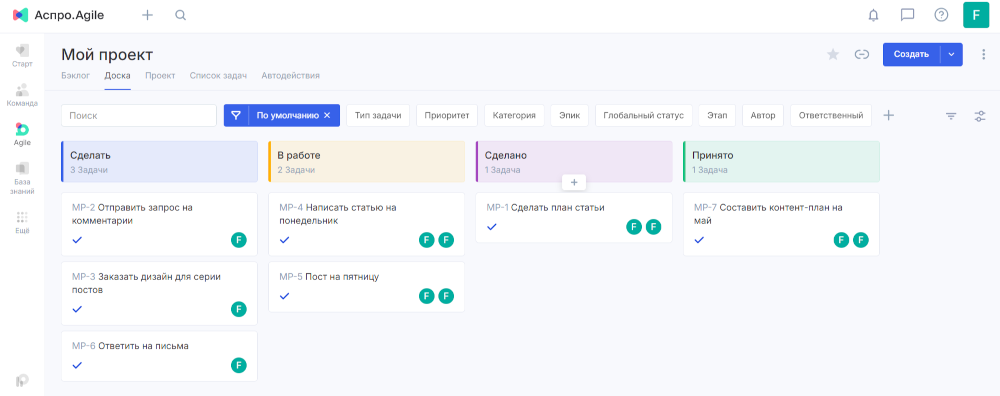Open the Этап filter
1000x396 pixels.
(x=717, y=115)
